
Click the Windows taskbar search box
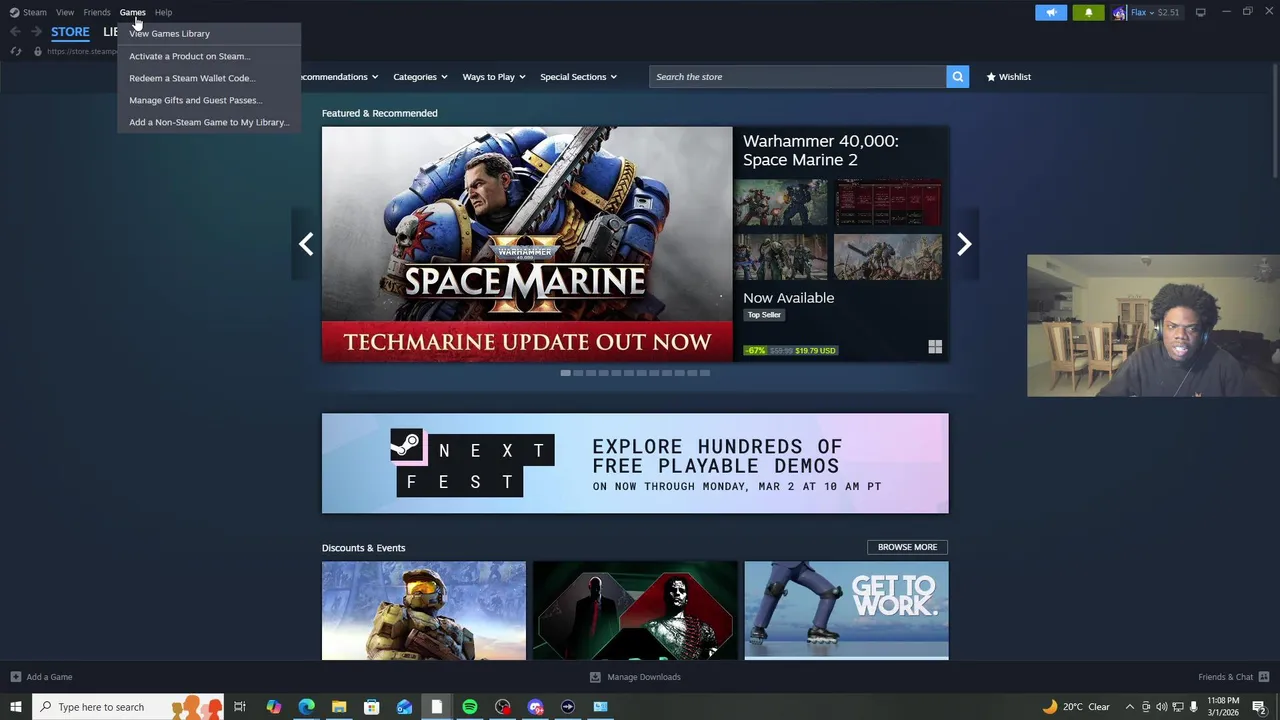pyautogui.click(x=128, y=707)
